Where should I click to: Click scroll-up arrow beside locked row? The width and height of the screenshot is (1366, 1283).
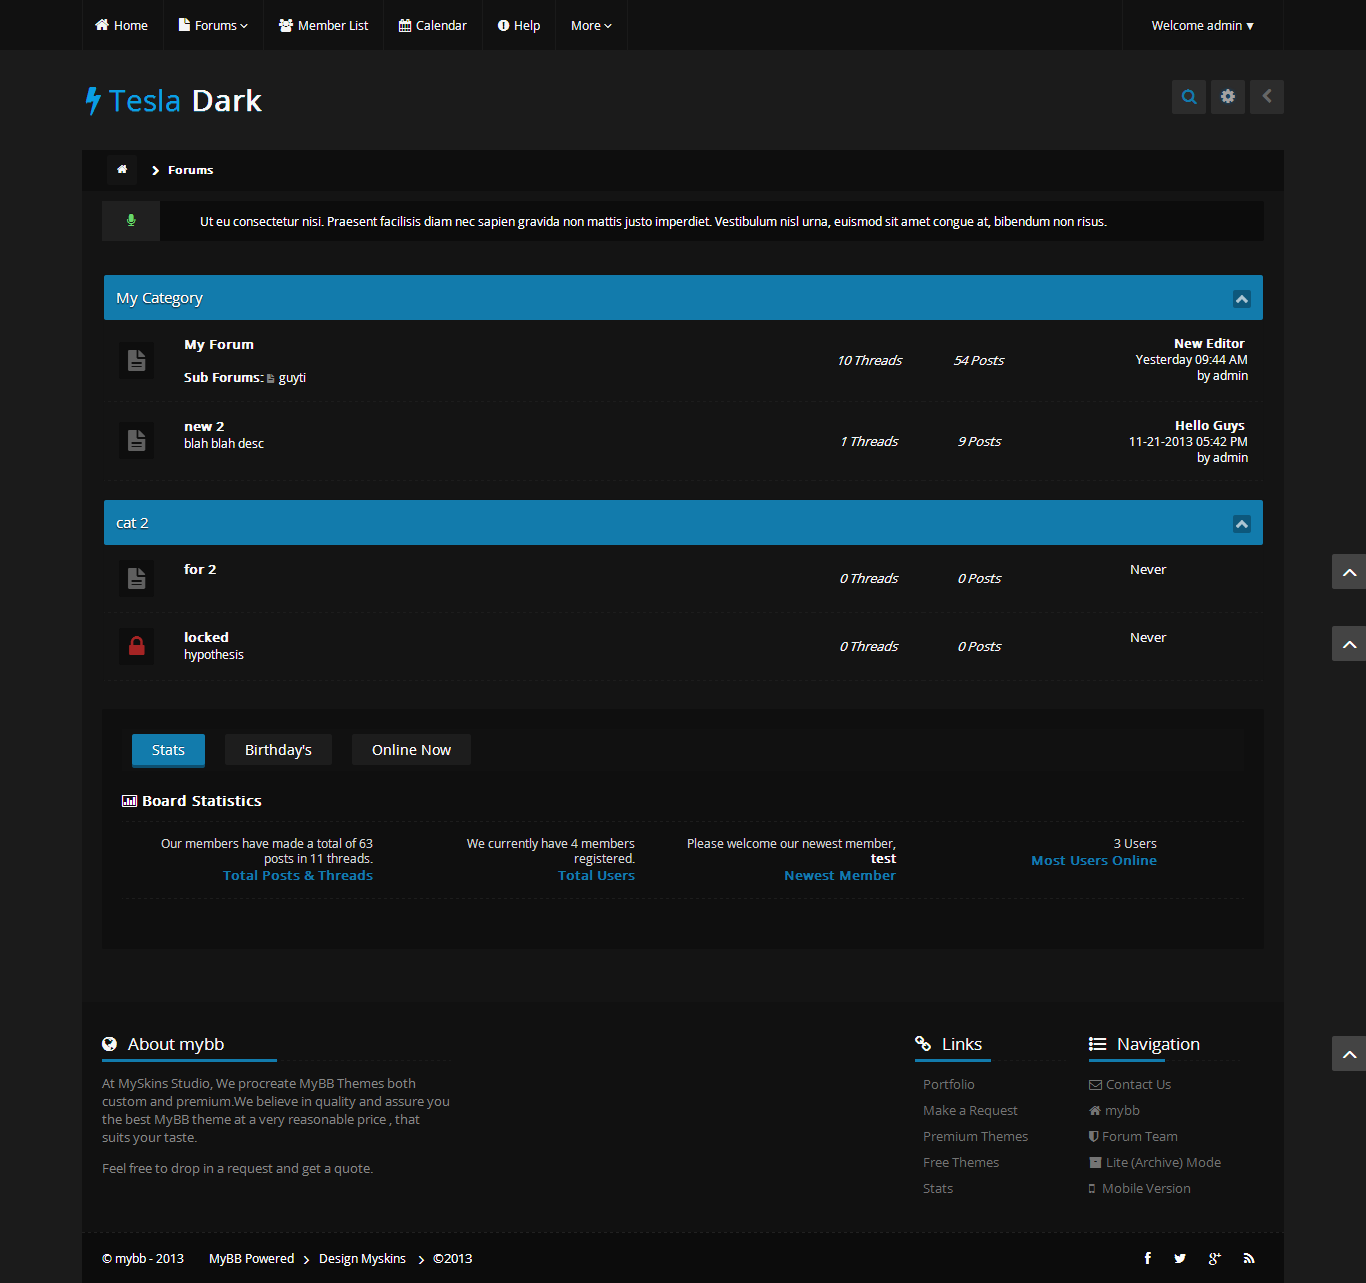click(x=1349, y=644)
